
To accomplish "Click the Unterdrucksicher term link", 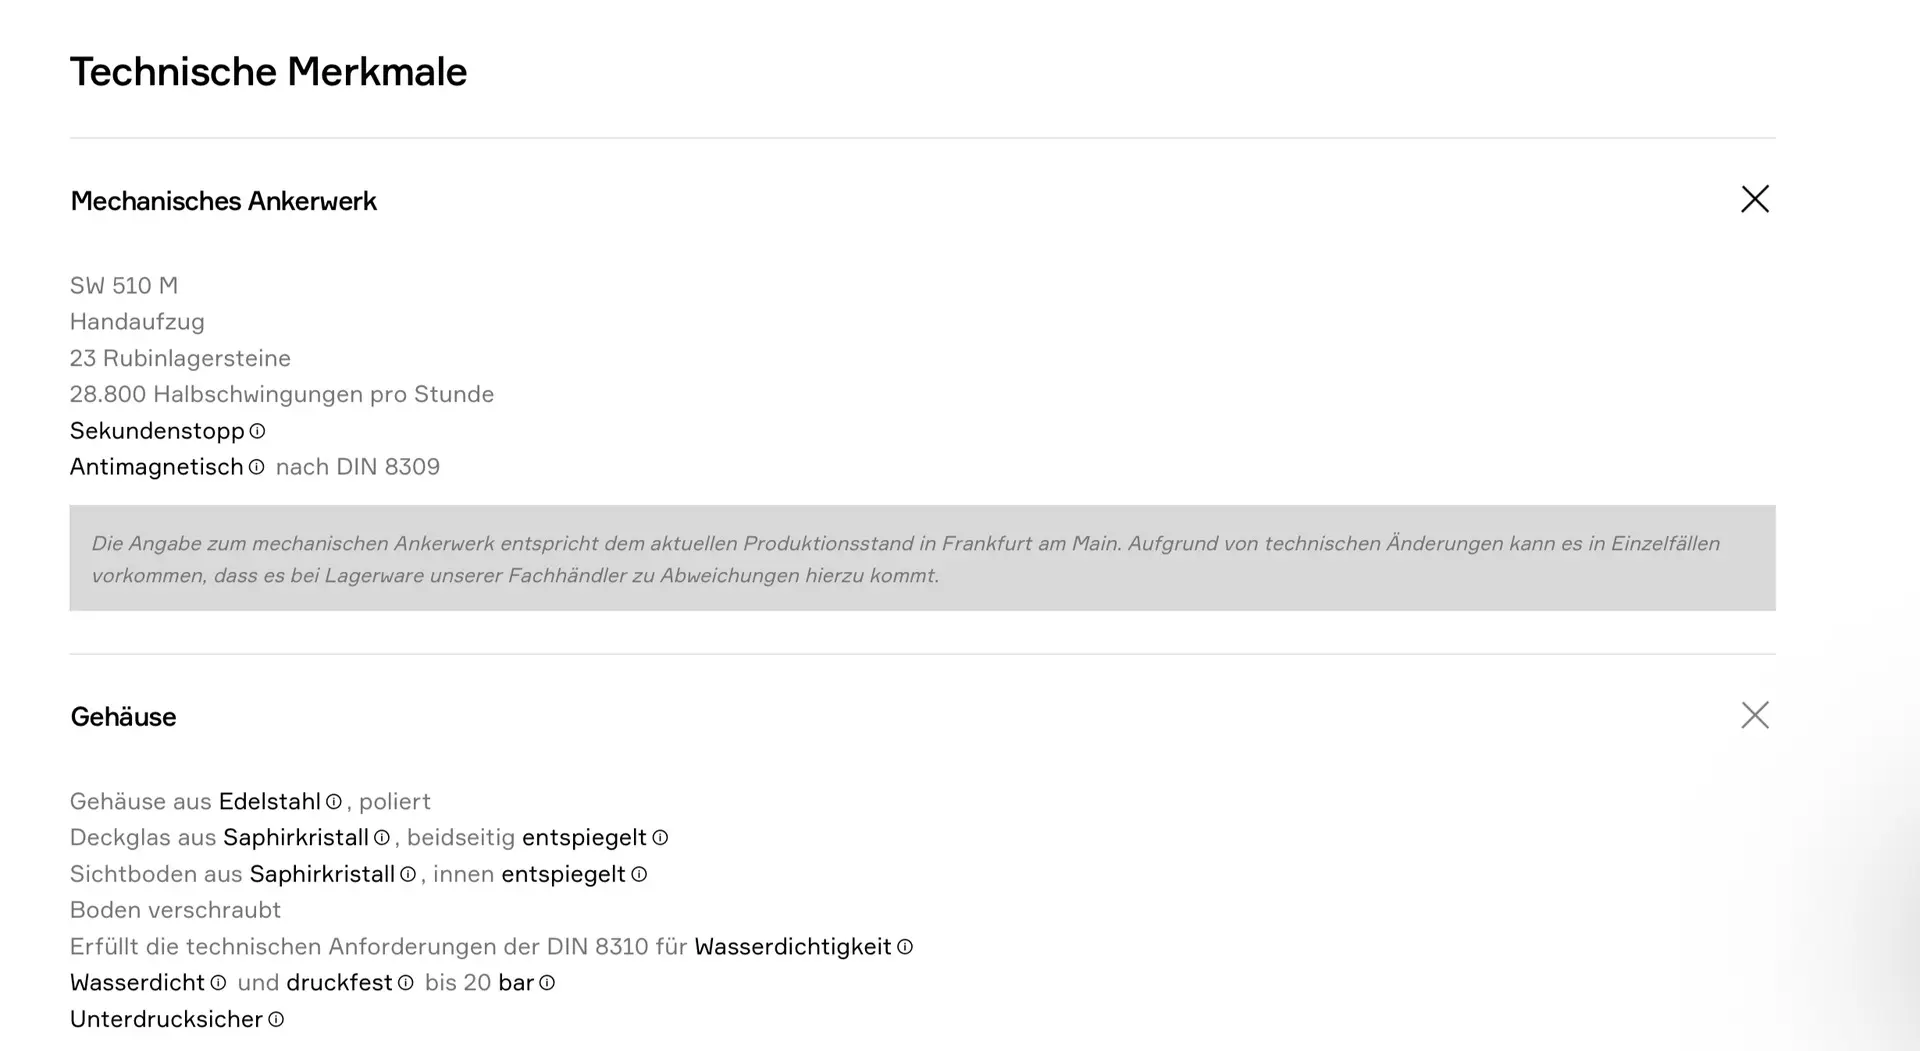I will [x=166, y=1020].
